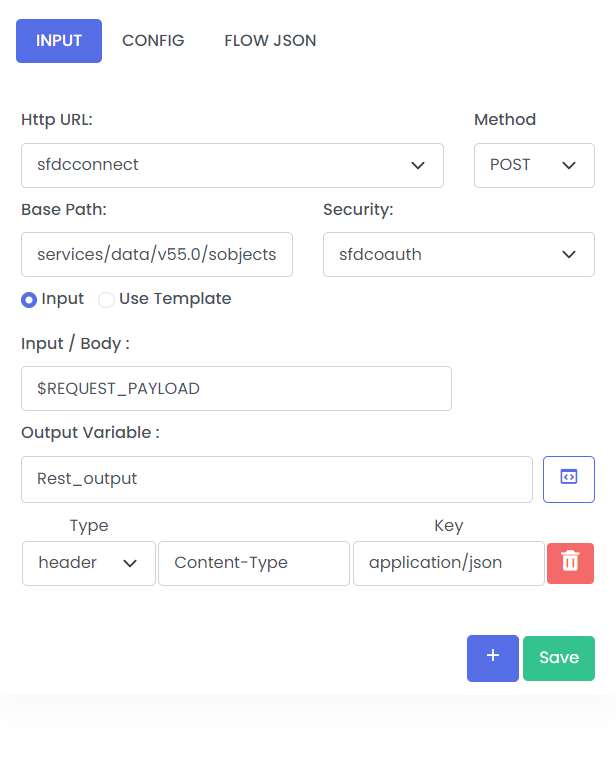616x782 pixels.
Task: Add a new header row with plus button
Action: [x=493, y=658]
